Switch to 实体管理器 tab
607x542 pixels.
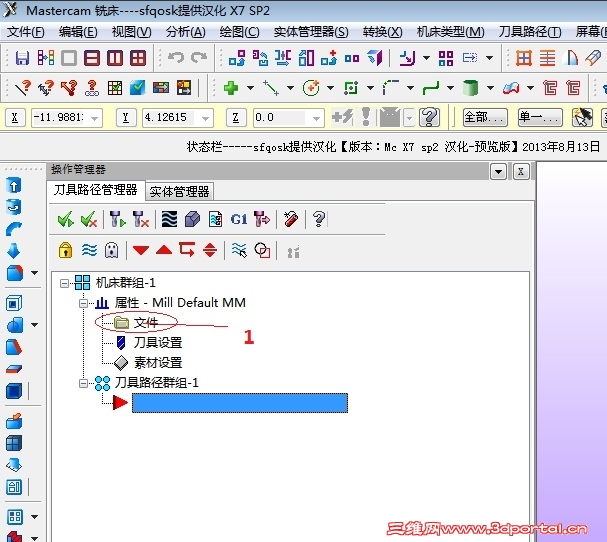click(179, 191)
